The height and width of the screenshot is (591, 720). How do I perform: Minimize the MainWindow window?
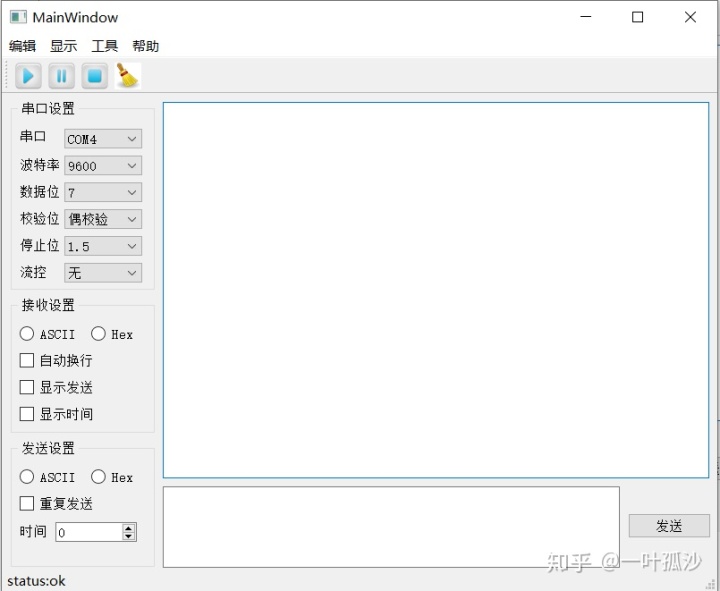pyautogui.click(x=585, y=17)
